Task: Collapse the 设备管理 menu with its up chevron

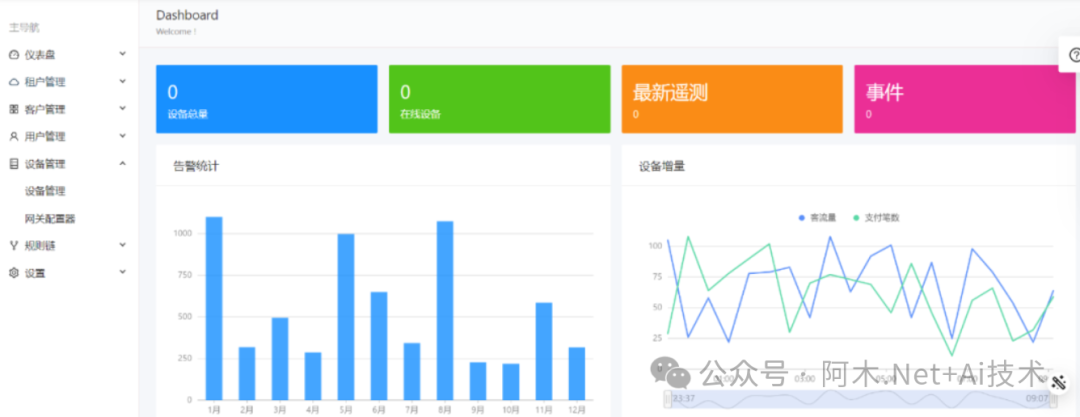Action: (x=123, y=163)
